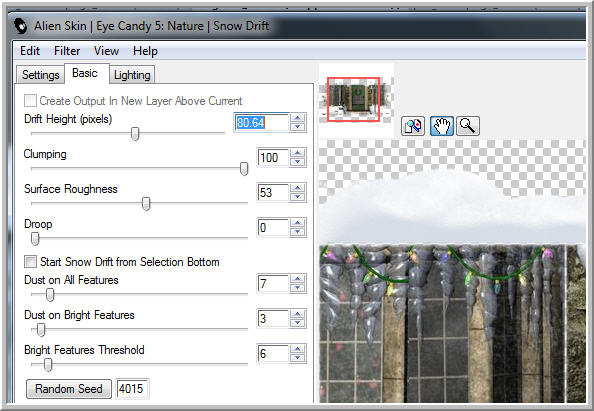This screenshot has height=411, width=594.
Task: Select the magnifier zoom tool
Action: click(468, 126)
